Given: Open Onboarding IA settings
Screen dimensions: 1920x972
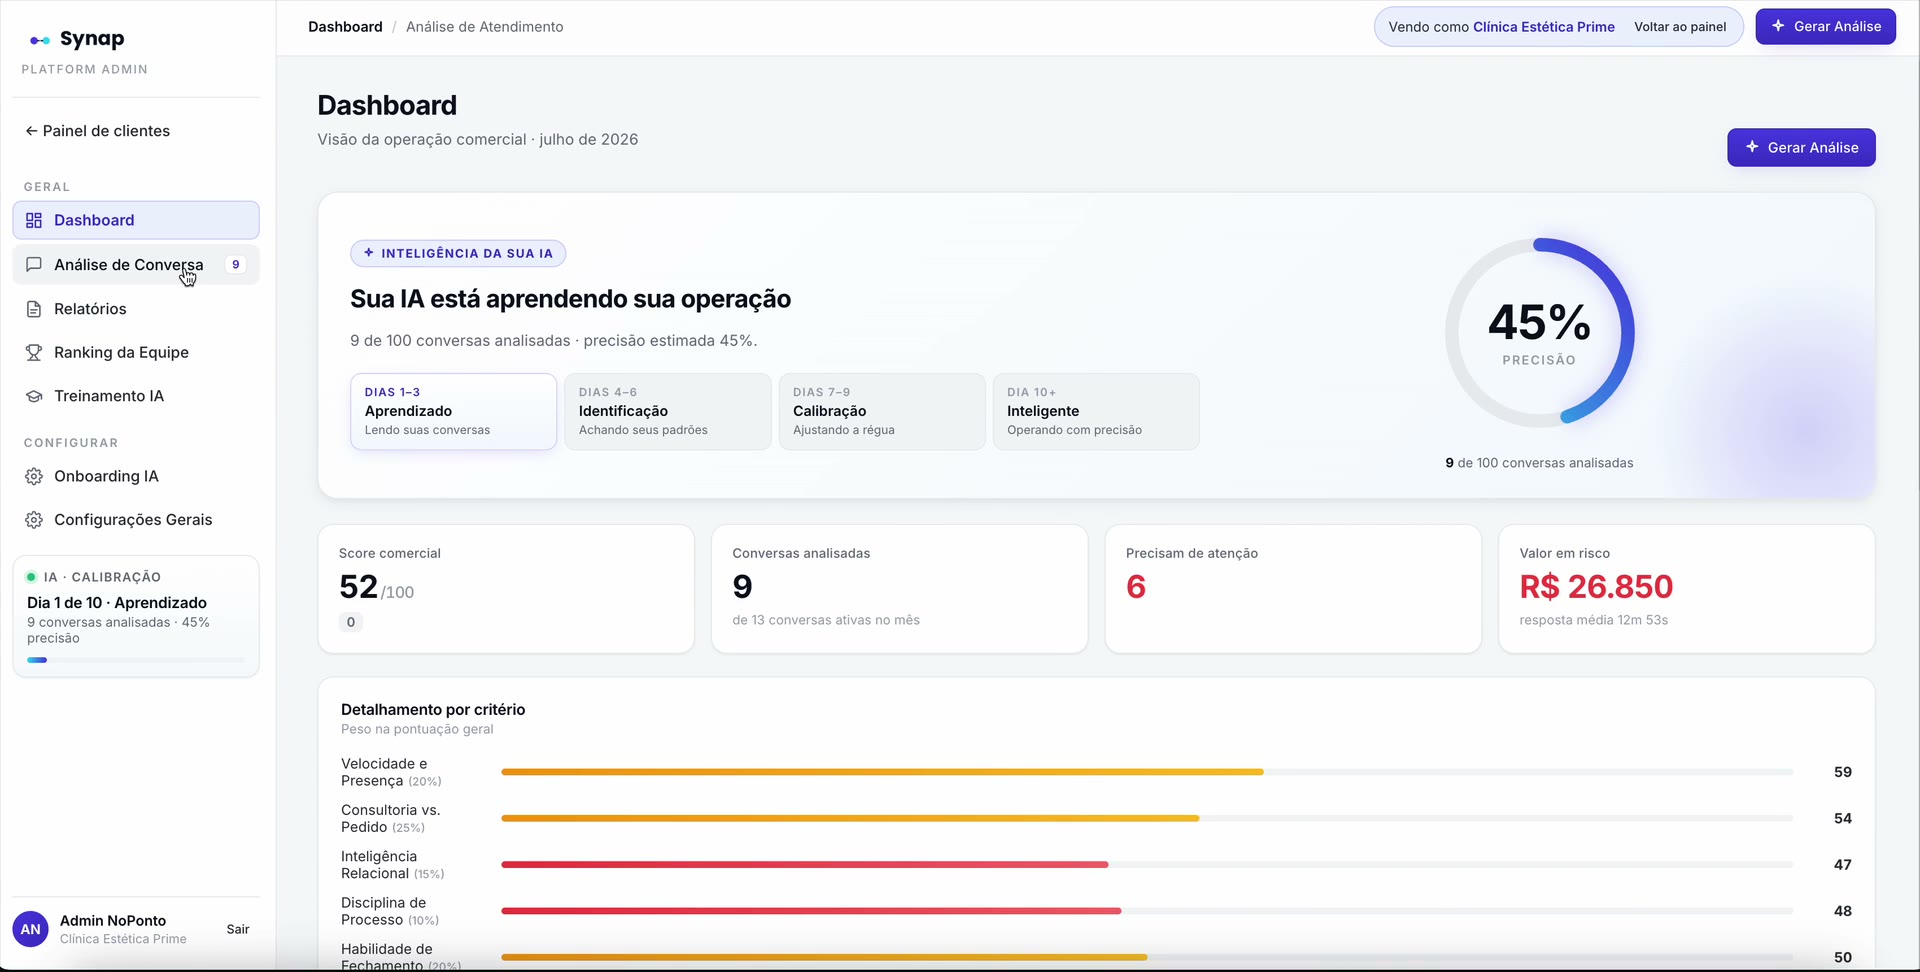Looking at the screenshot, I should (136, 476).
